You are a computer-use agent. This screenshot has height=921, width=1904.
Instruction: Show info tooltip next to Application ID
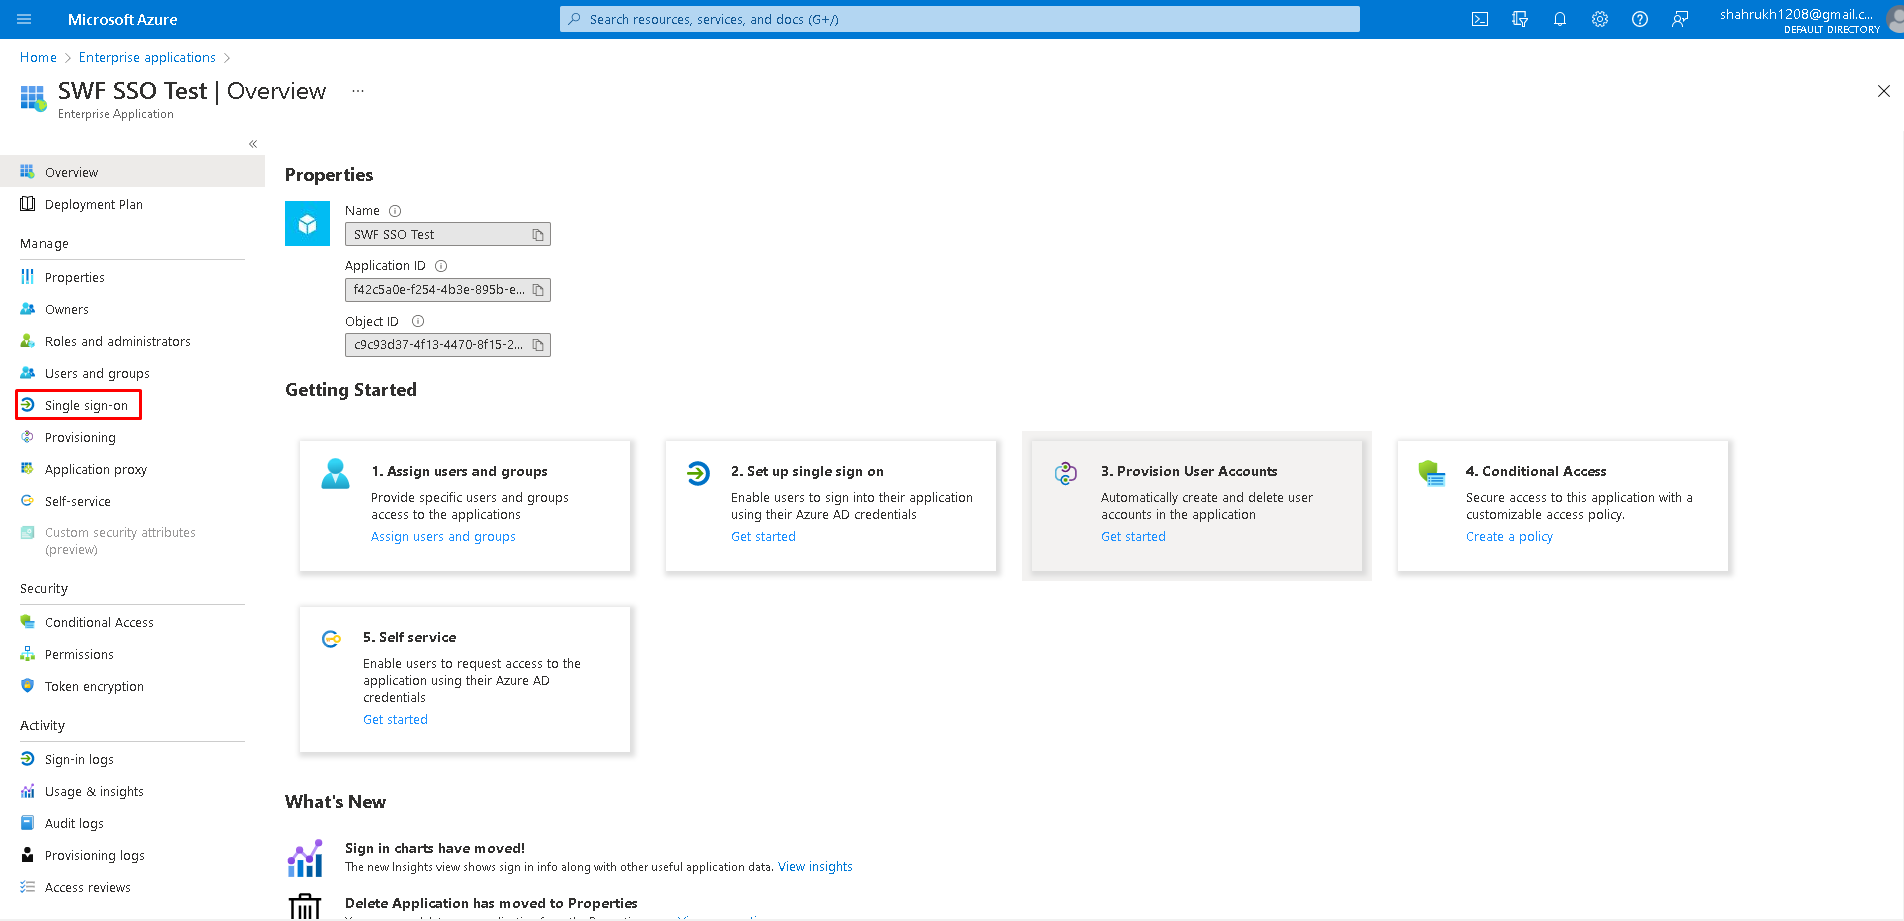click(441, 266)
